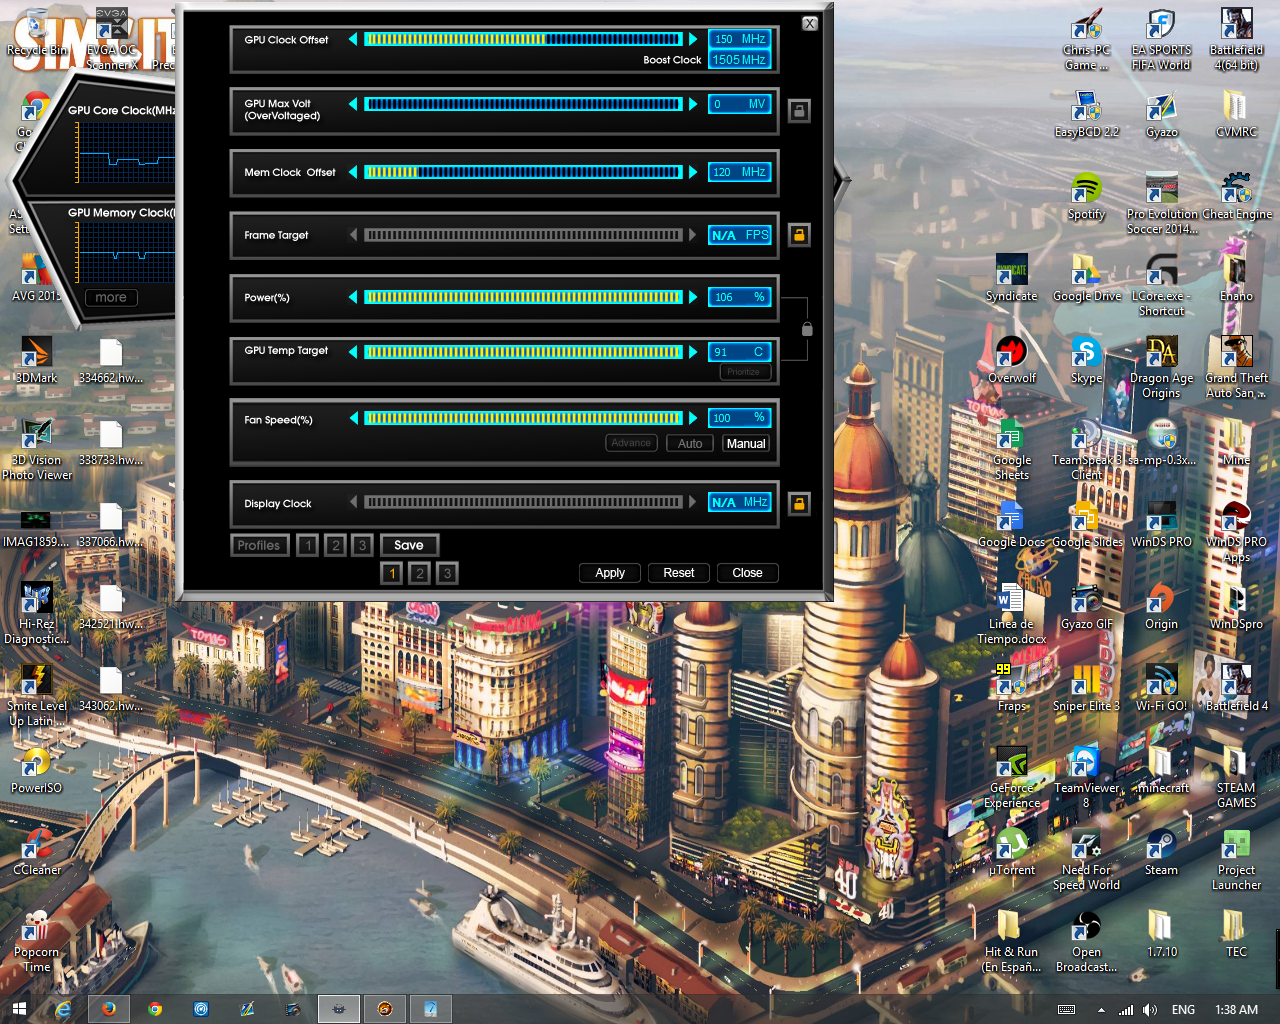This screenshot has height=1024, width=1280.
Task: Open the Google Sheets desktop icon
Action: pos(1012,449)
